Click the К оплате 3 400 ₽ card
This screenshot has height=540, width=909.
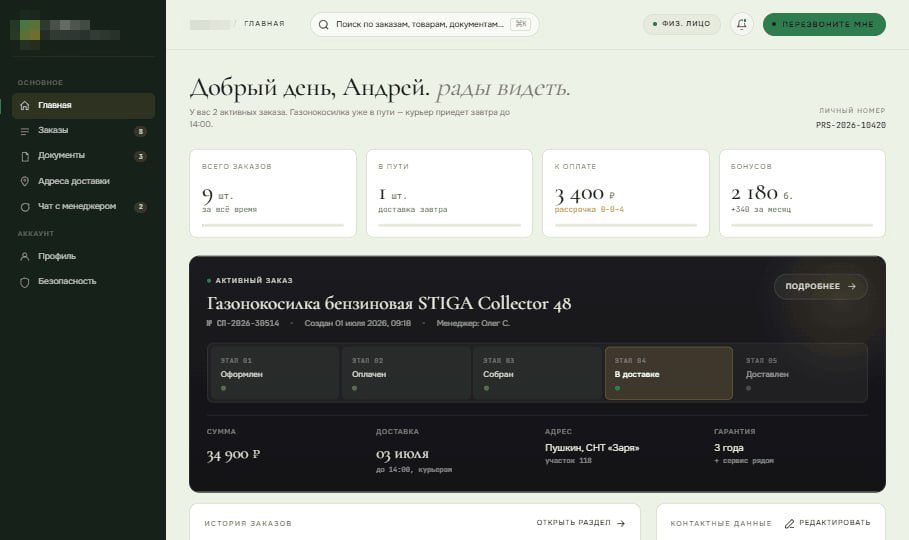[x=626, y=193]
